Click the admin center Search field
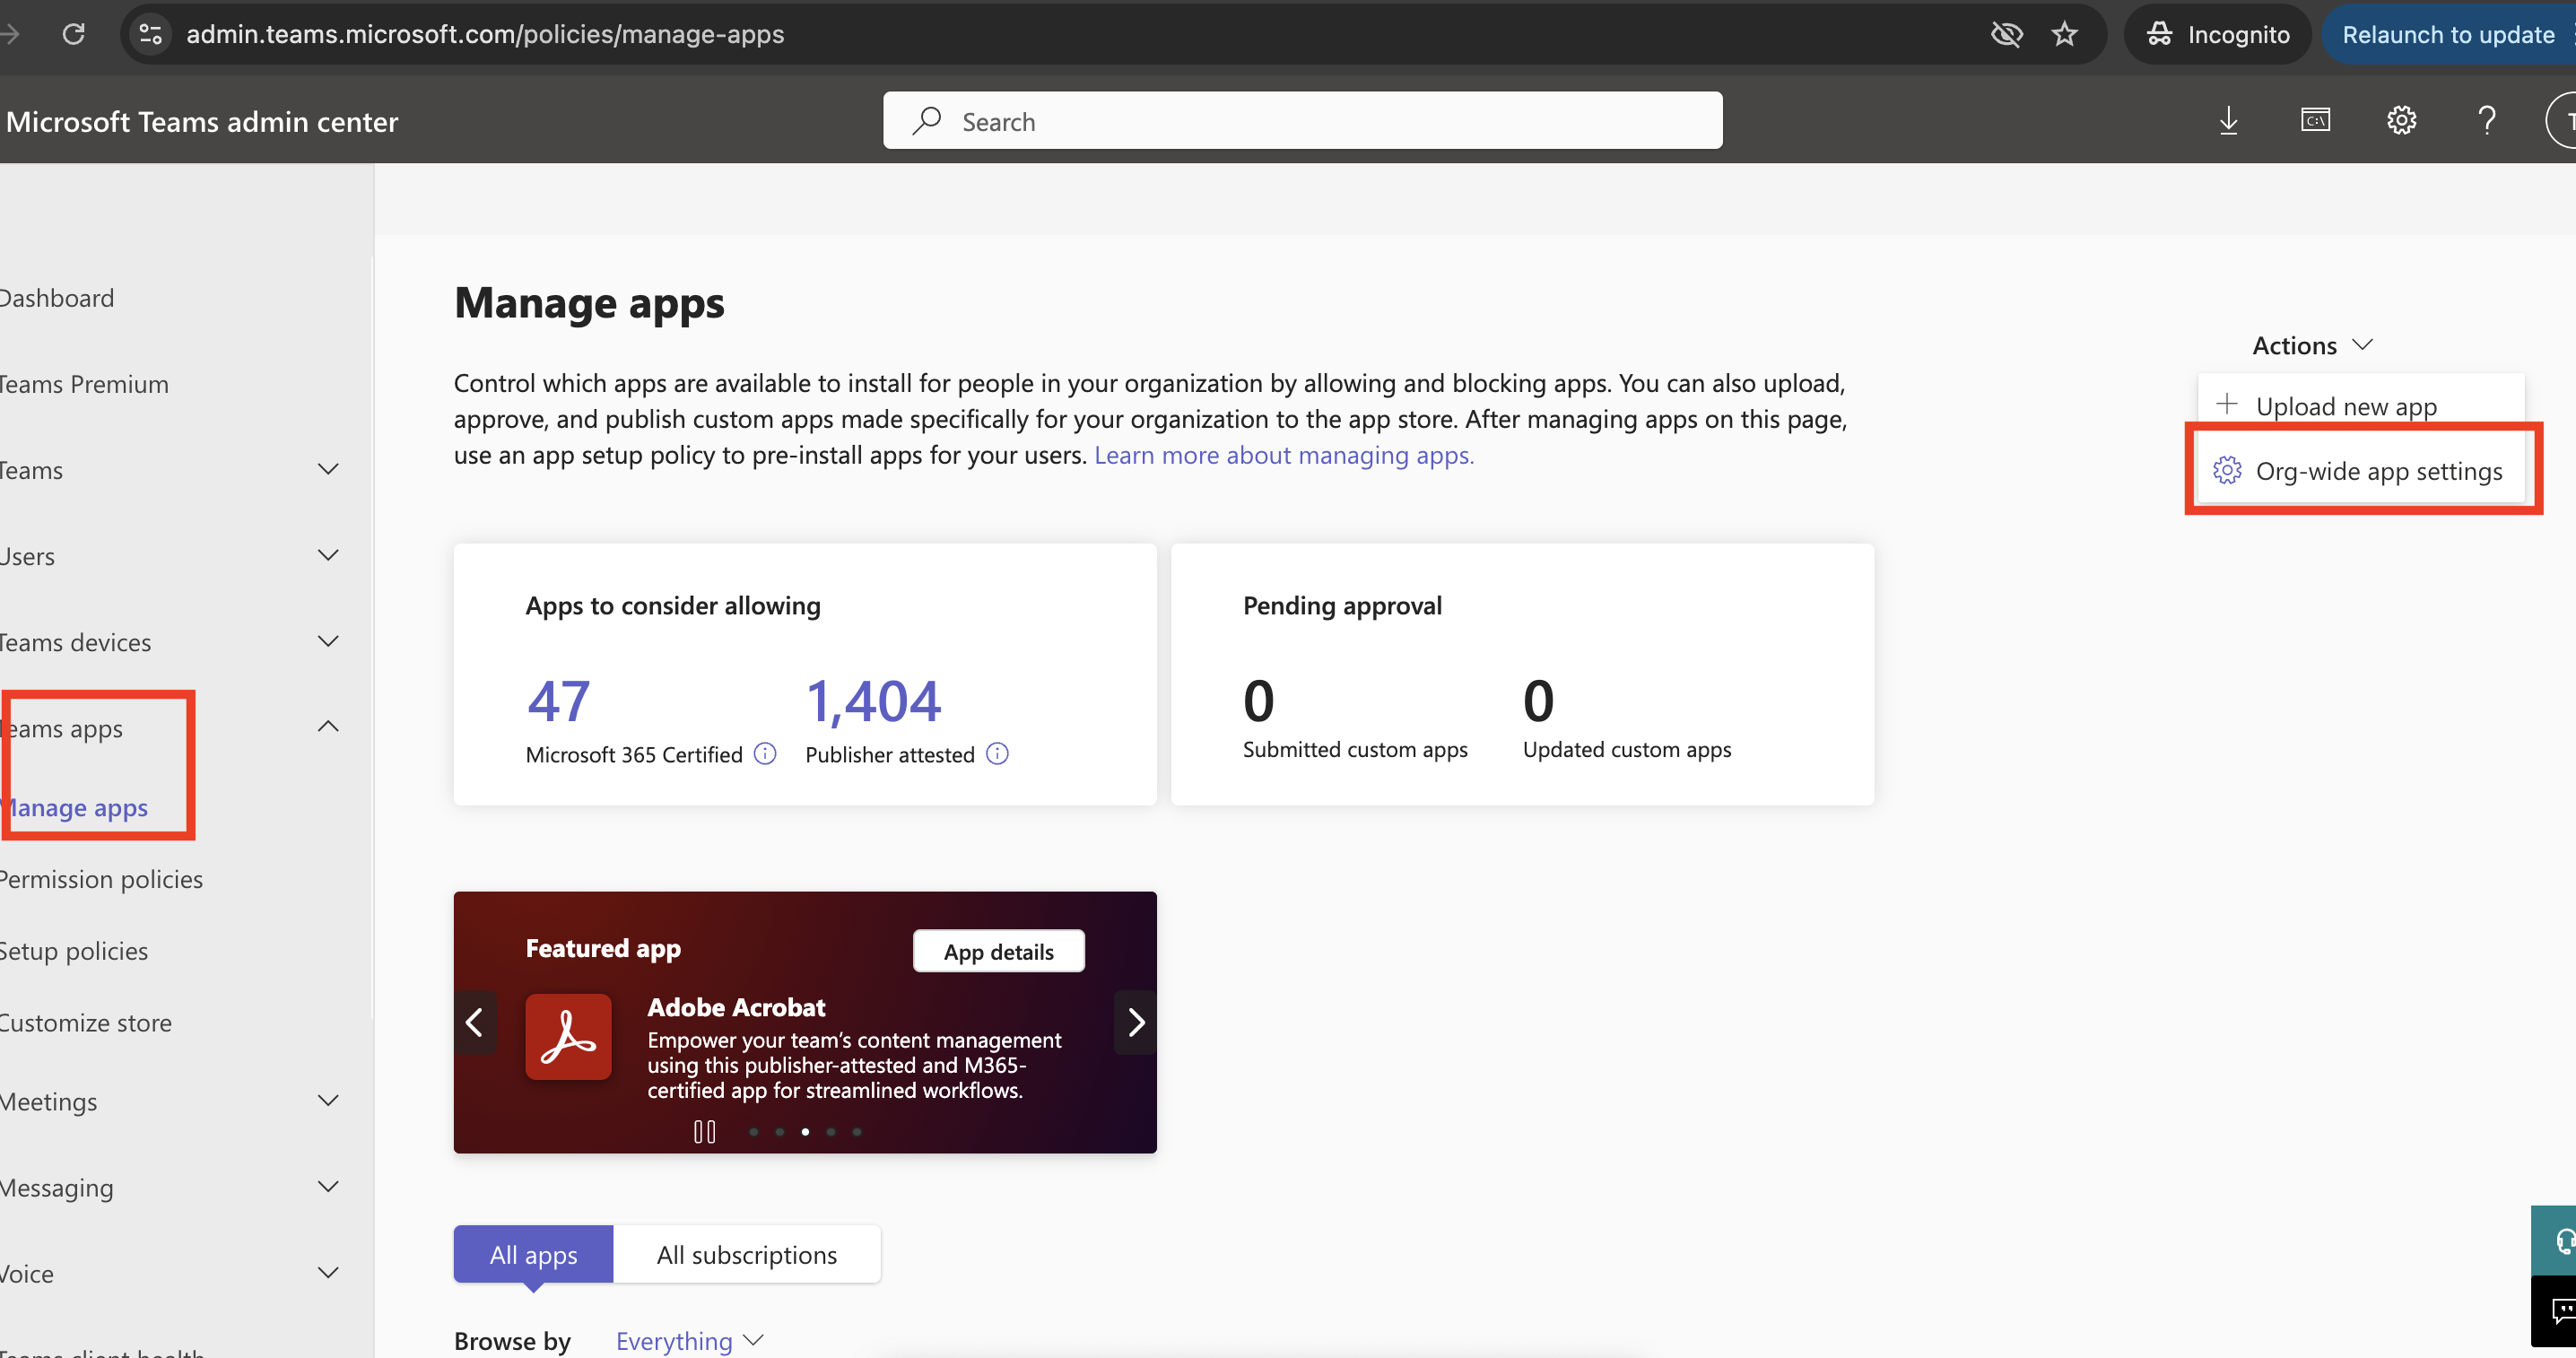This screenshot has width=2576, height=1358. click(x=1301, y=121)
